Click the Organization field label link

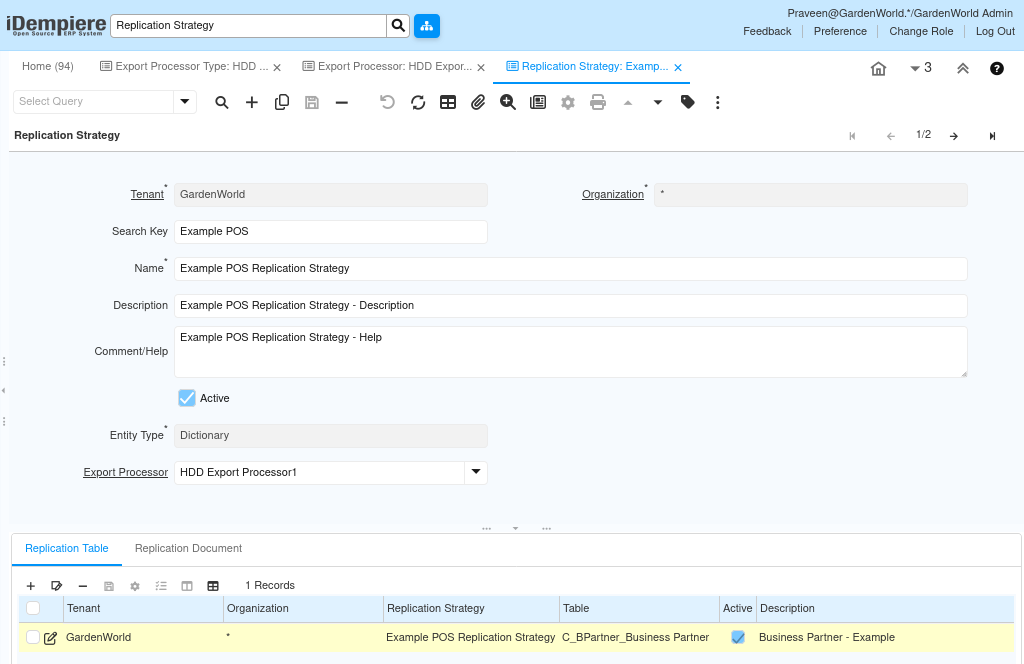pos(613,195)
